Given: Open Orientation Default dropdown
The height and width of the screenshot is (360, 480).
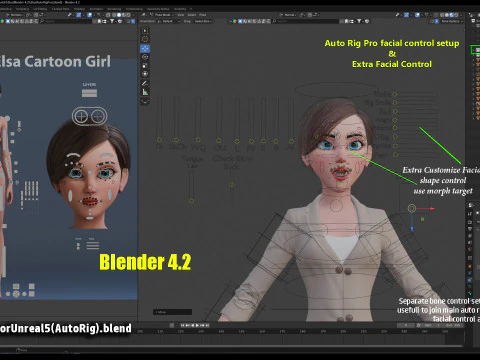Looking at the screenshot, I should (168, 21).
